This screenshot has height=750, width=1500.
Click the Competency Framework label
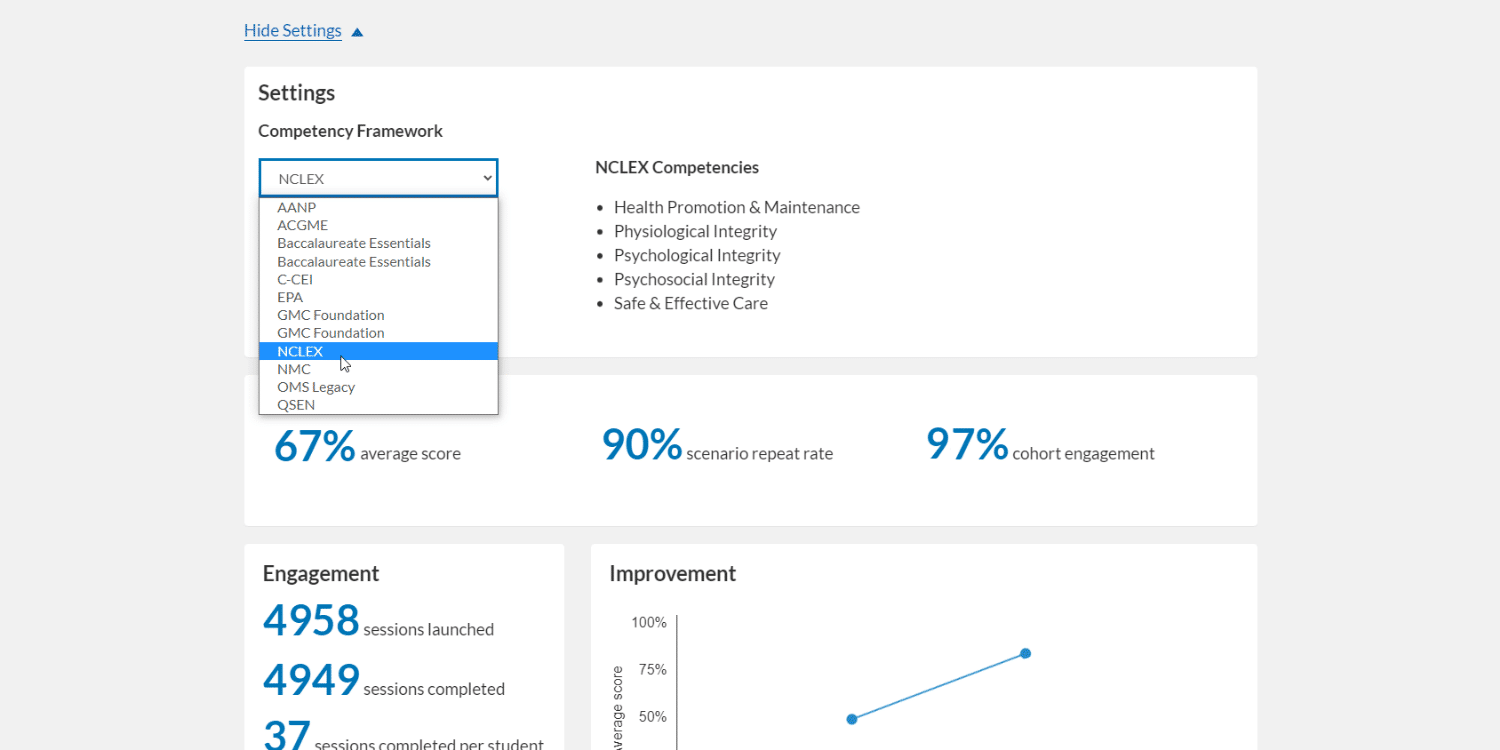pyautogui.click(x=350, y=131)
